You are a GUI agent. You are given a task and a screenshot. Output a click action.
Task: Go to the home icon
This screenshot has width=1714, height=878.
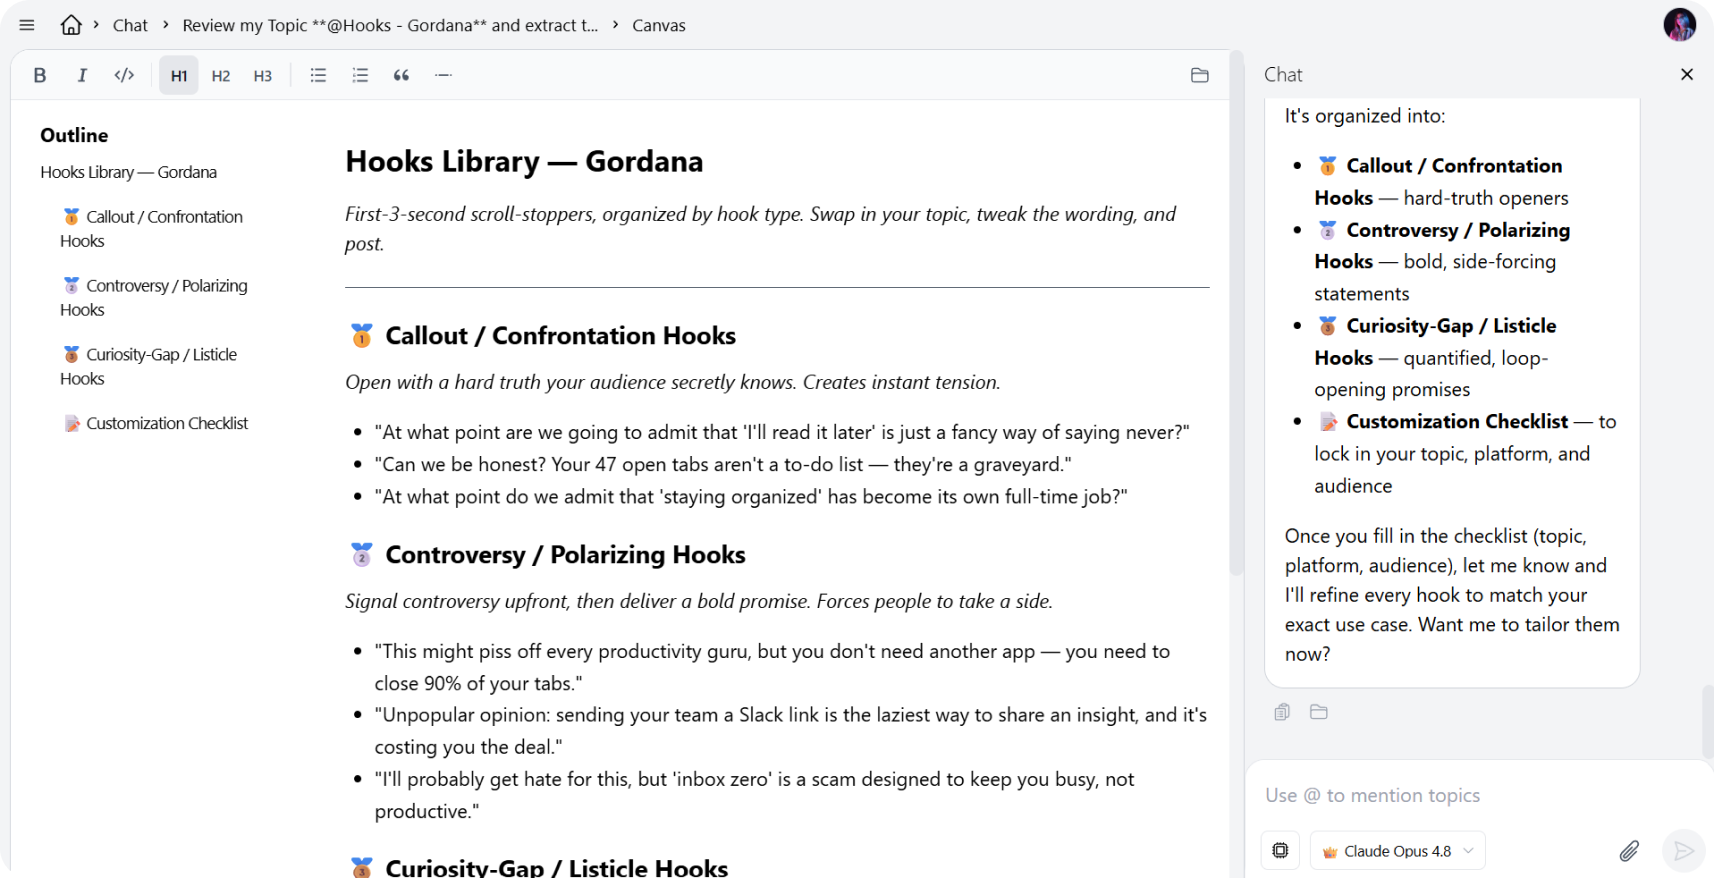point(71,25)
